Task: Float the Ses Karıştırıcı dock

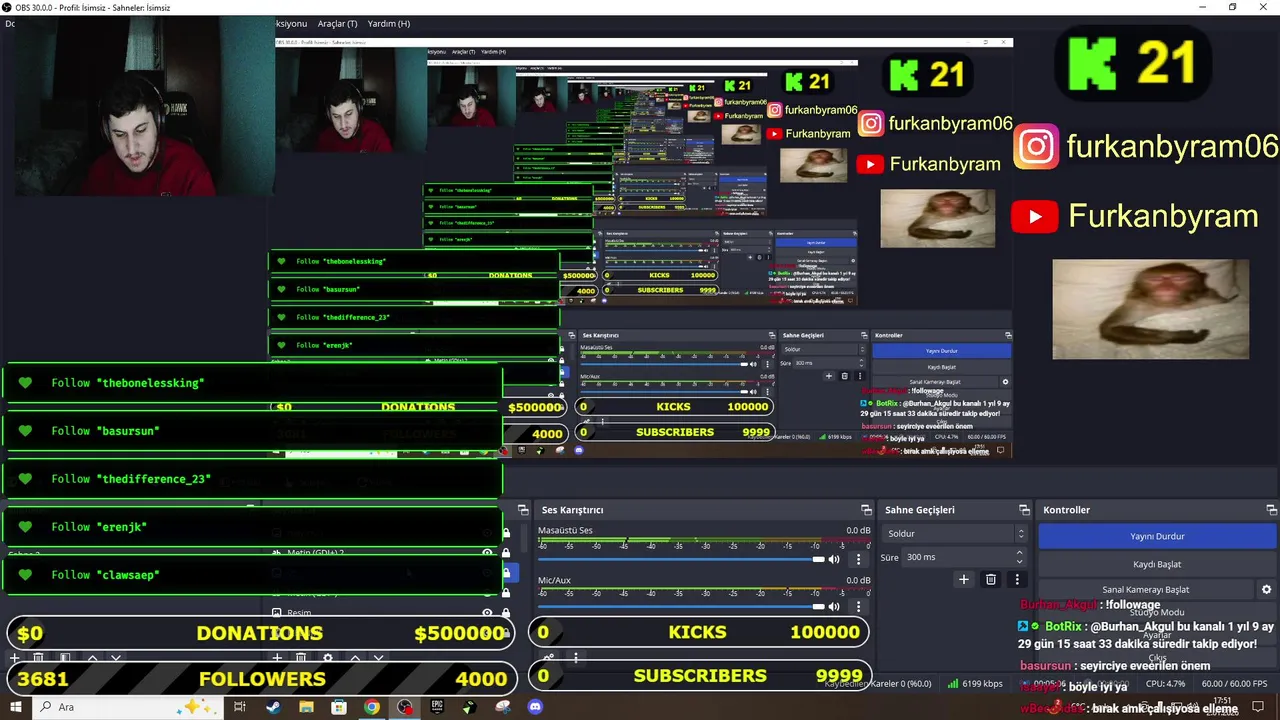Action: (866, 510)
